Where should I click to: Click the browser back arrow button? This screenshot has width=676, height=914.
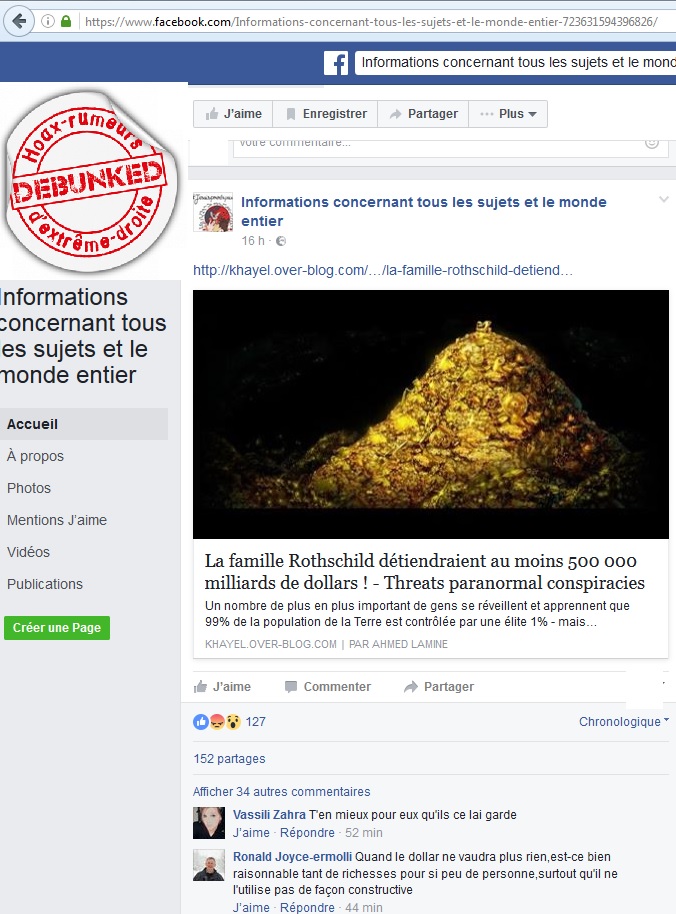pyautogui.click(x=19, y=22)
